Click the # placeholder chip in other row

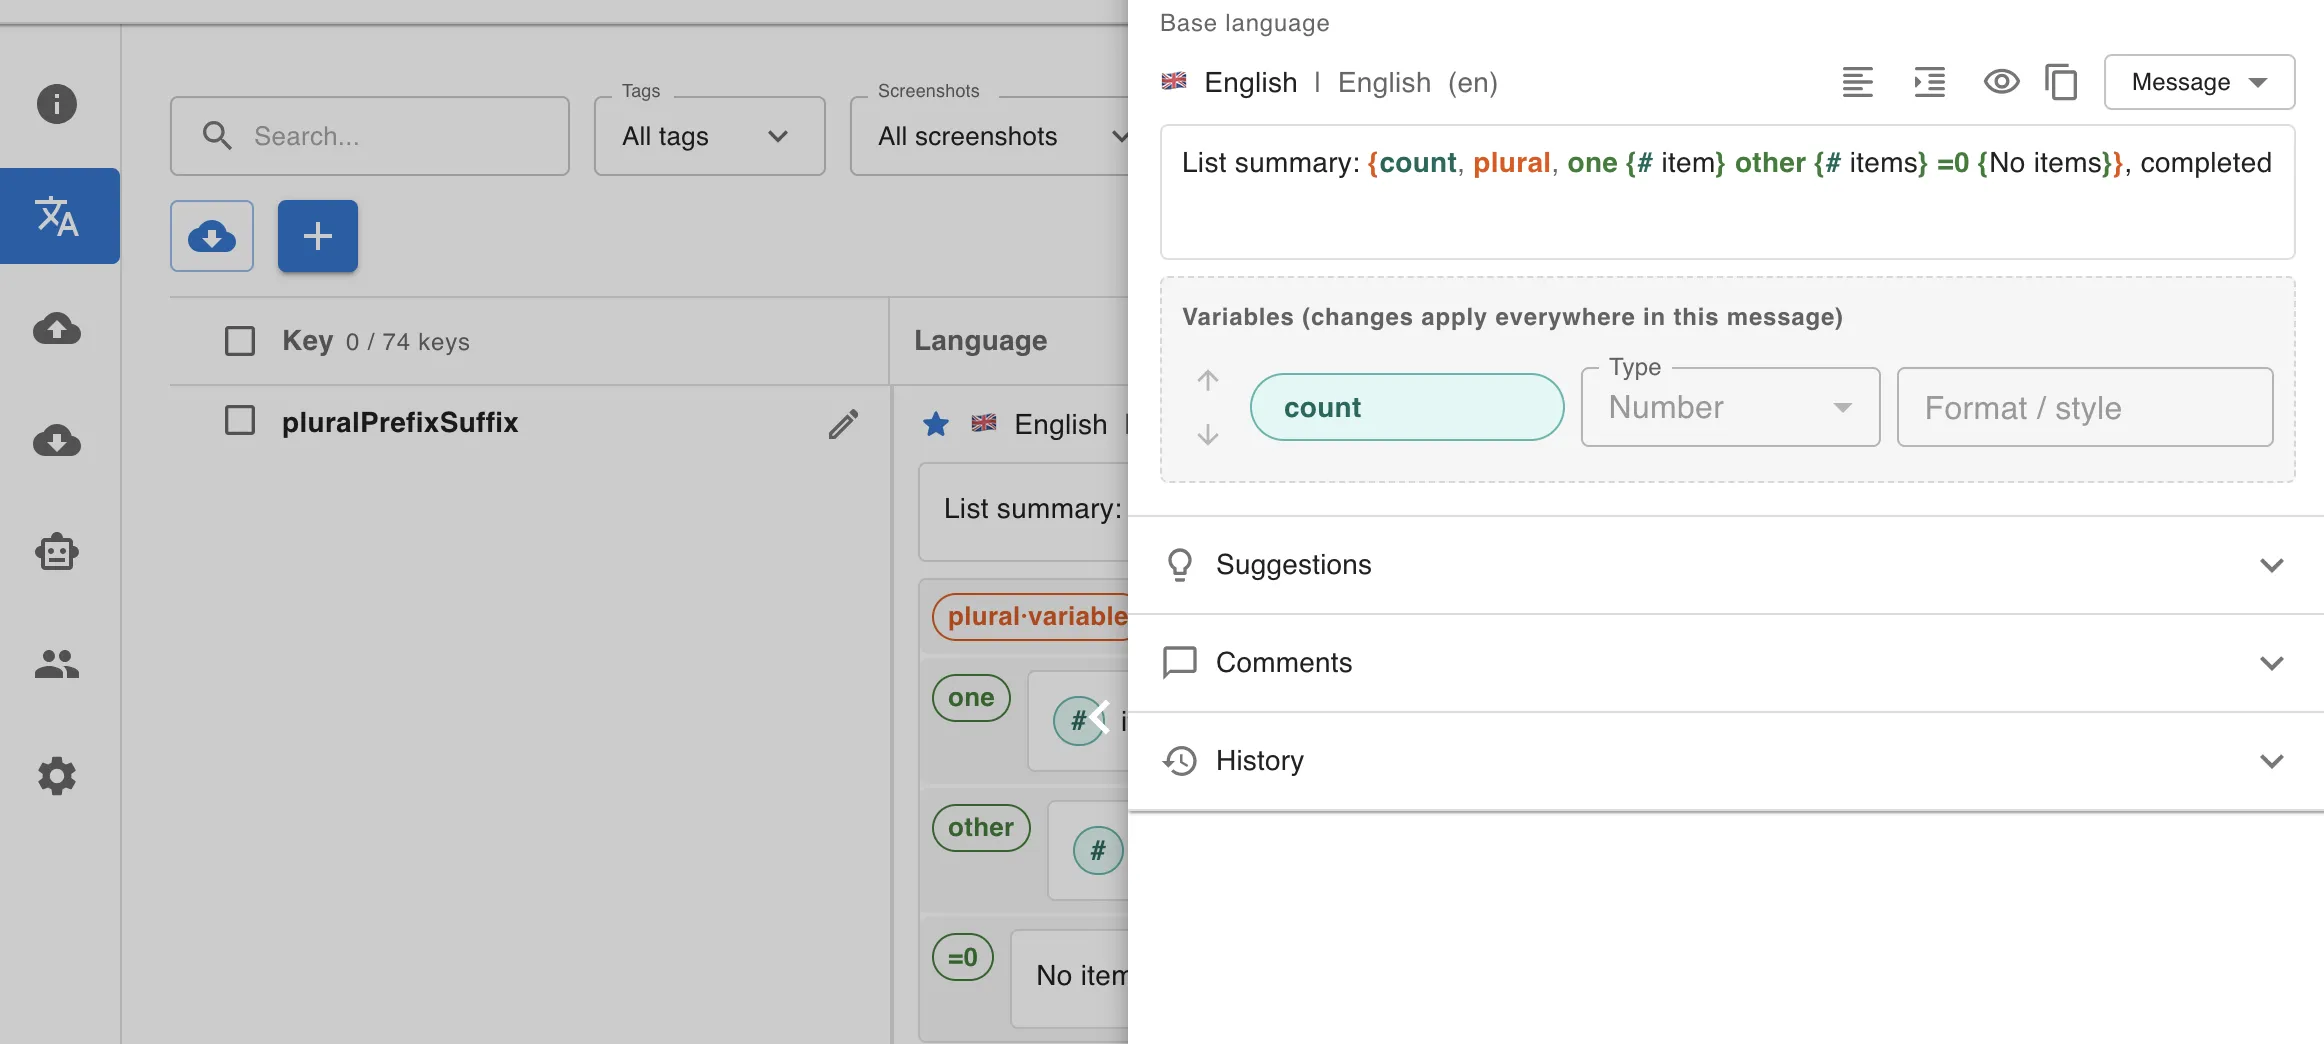(x=1098, y=851)
